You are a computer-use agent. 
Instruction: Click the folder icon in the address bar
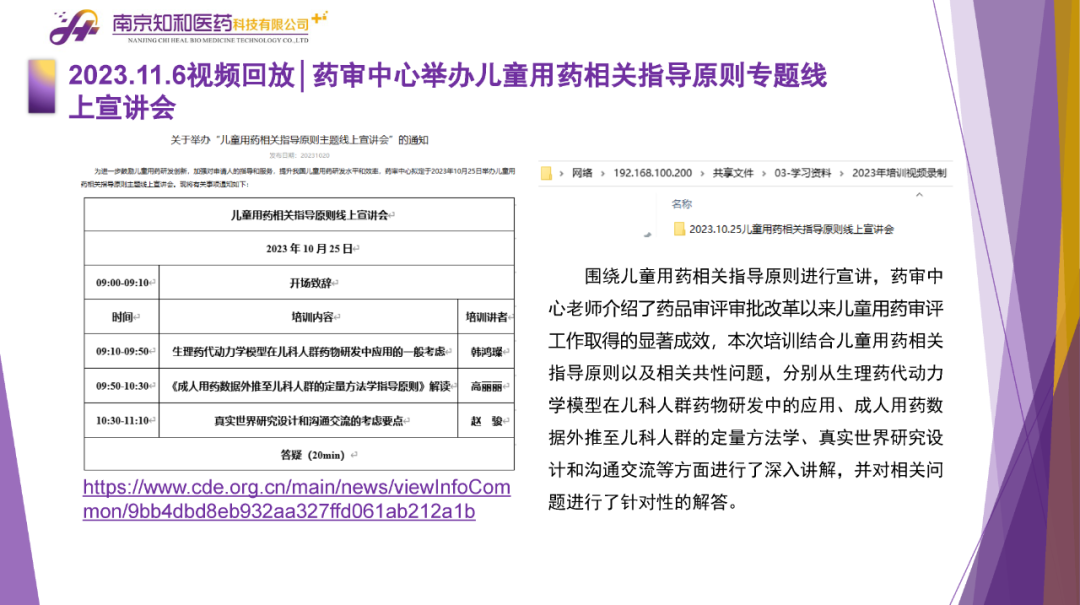(546, 173)
